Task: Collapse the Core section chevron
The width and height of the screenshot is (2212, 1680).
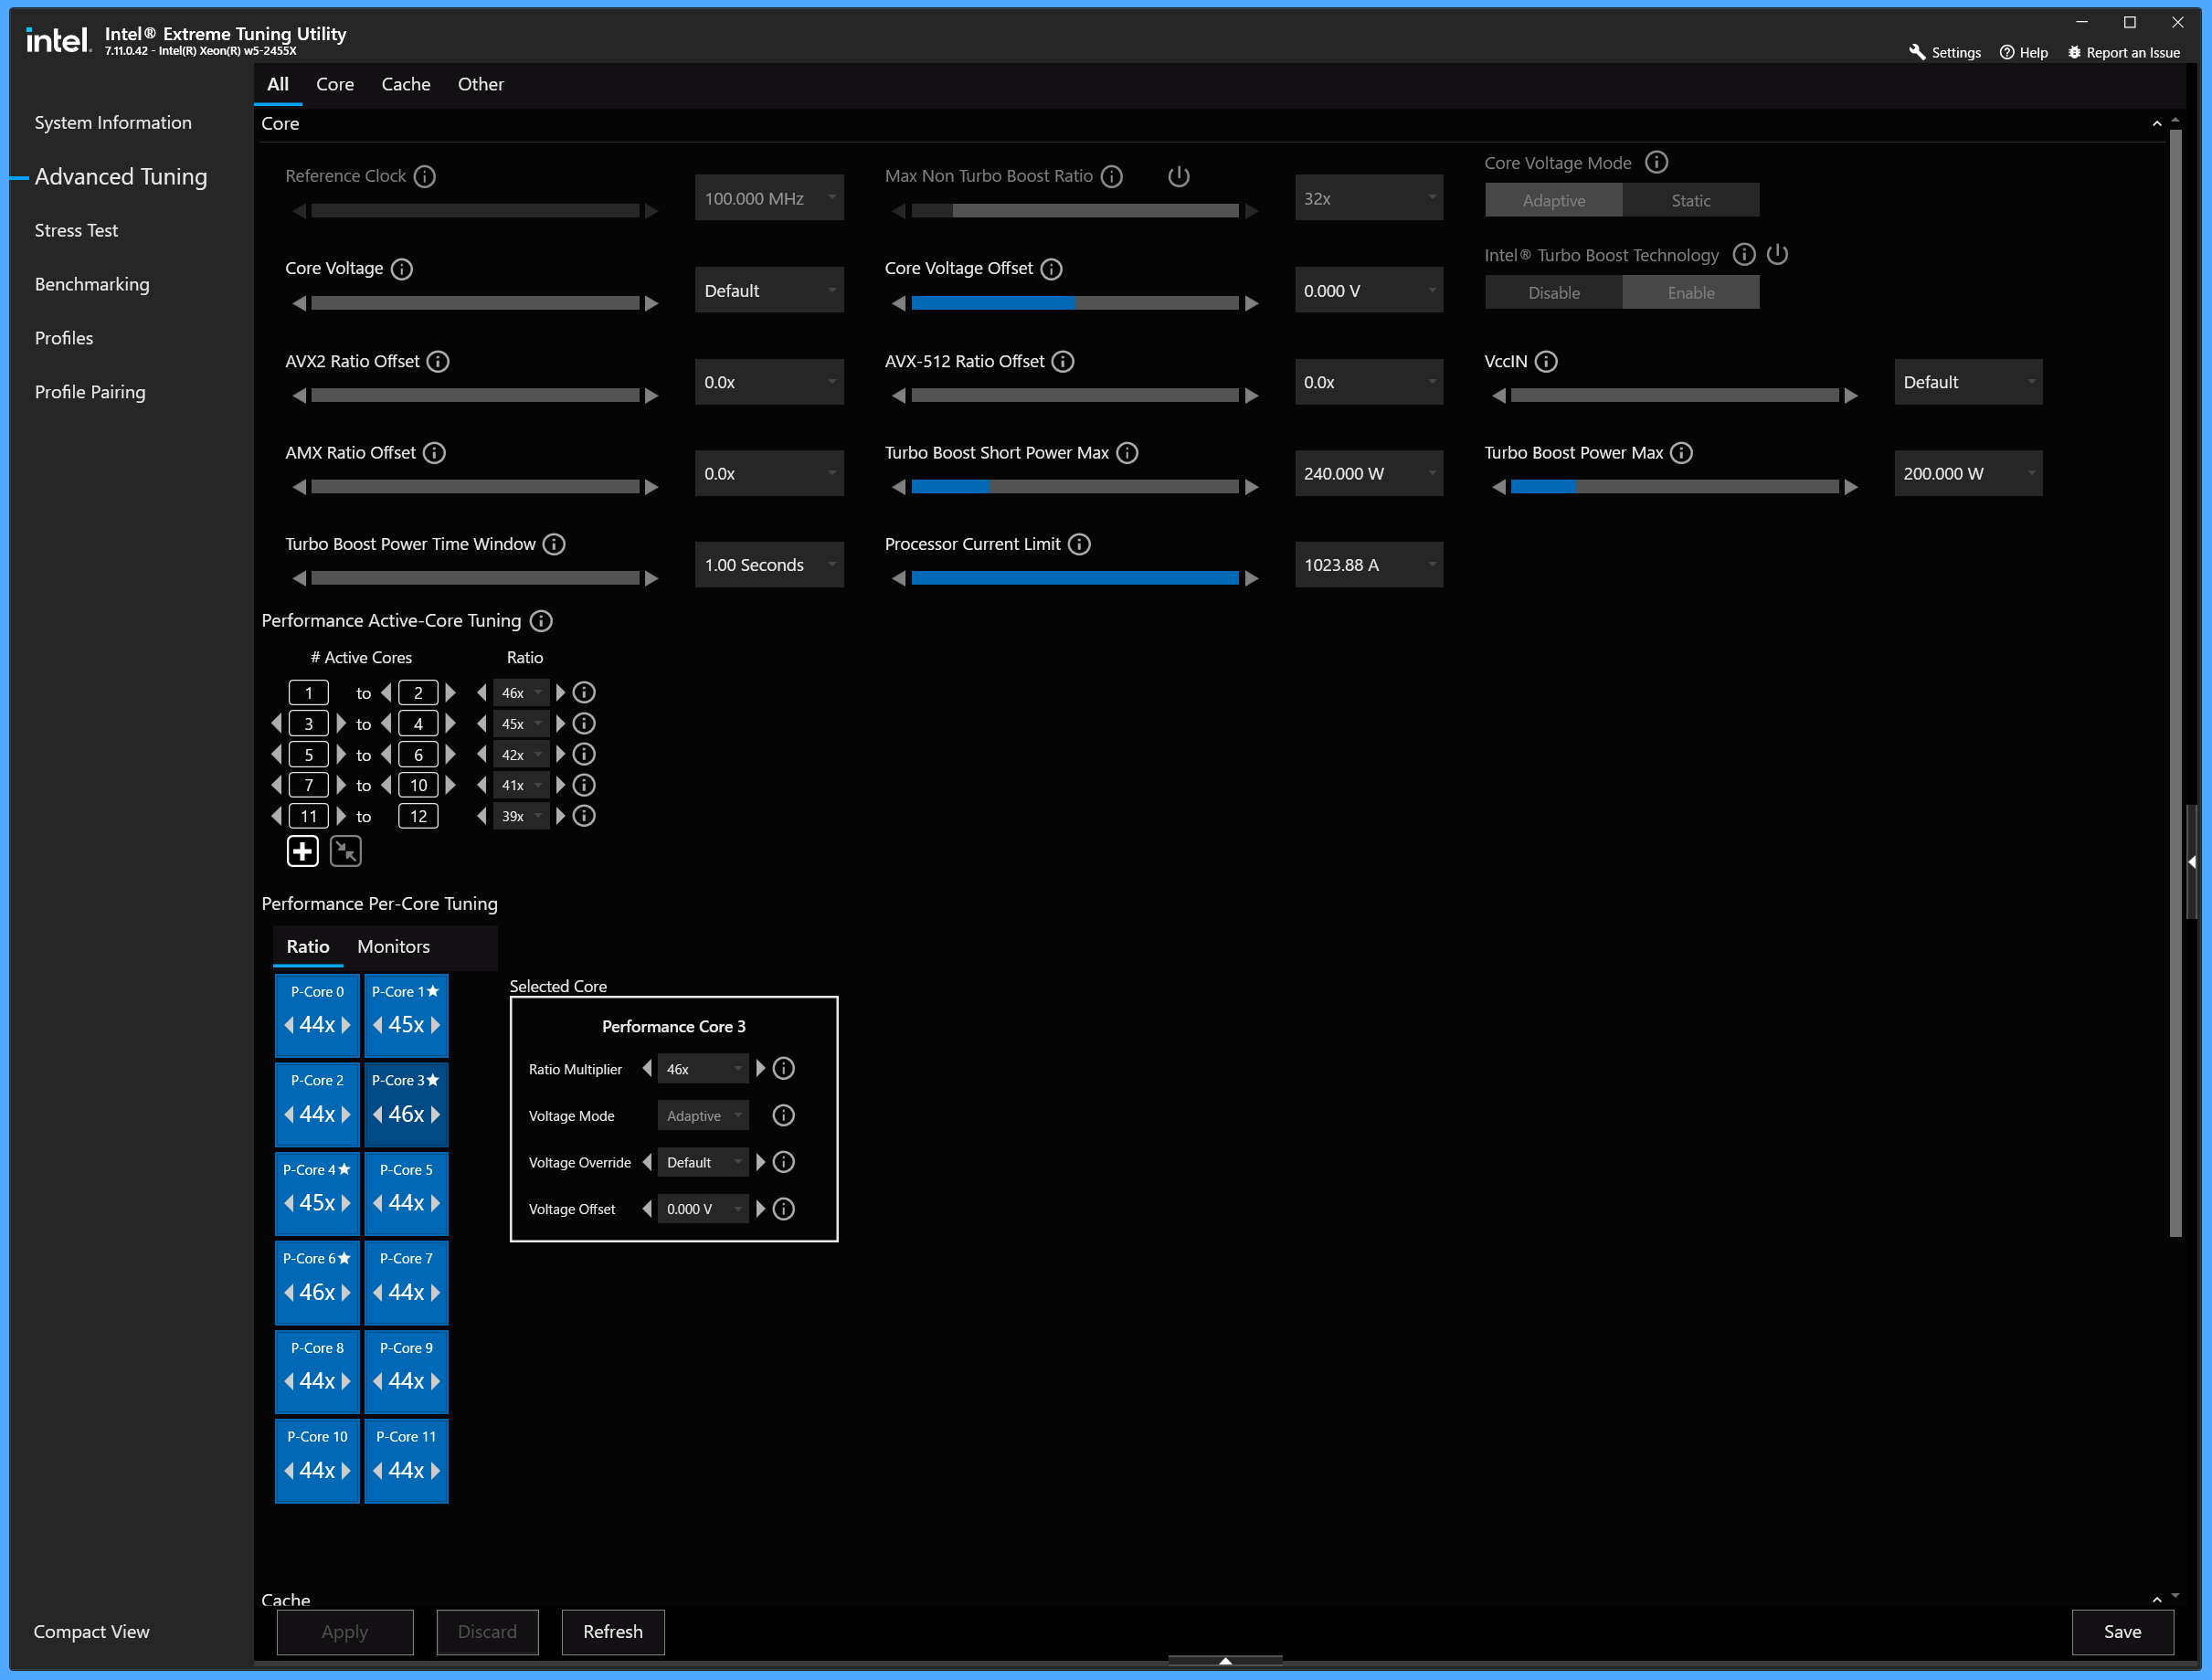Action: point(2157,124)
